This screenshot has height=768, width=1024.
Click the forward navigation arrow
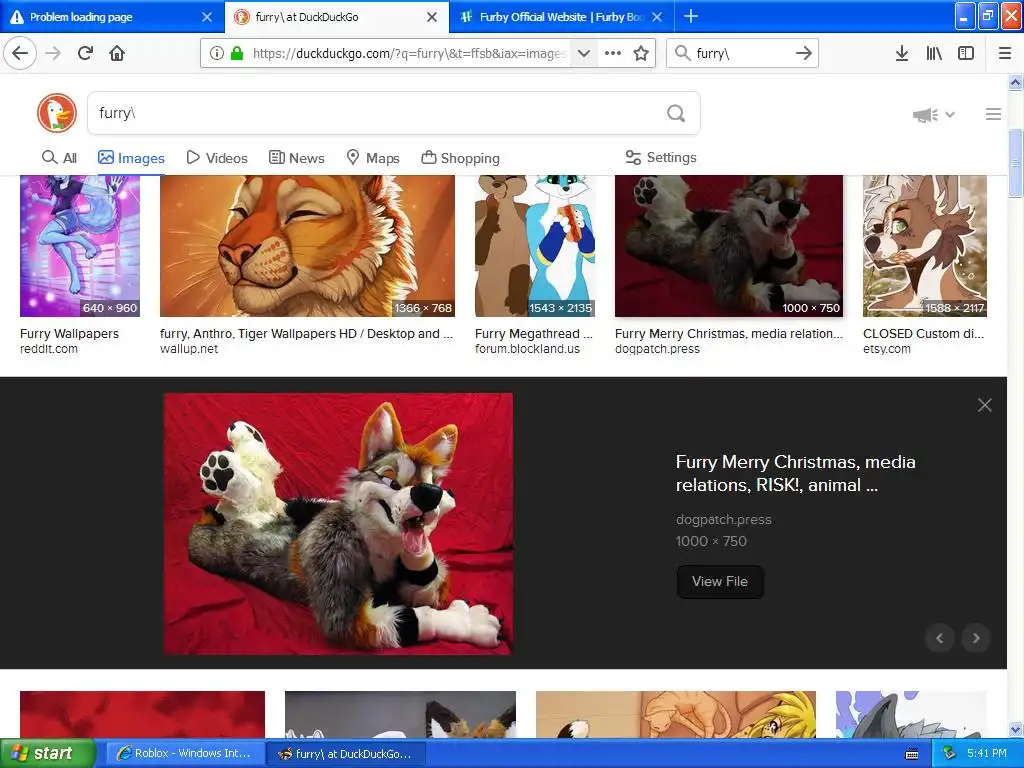click(53, 53)
